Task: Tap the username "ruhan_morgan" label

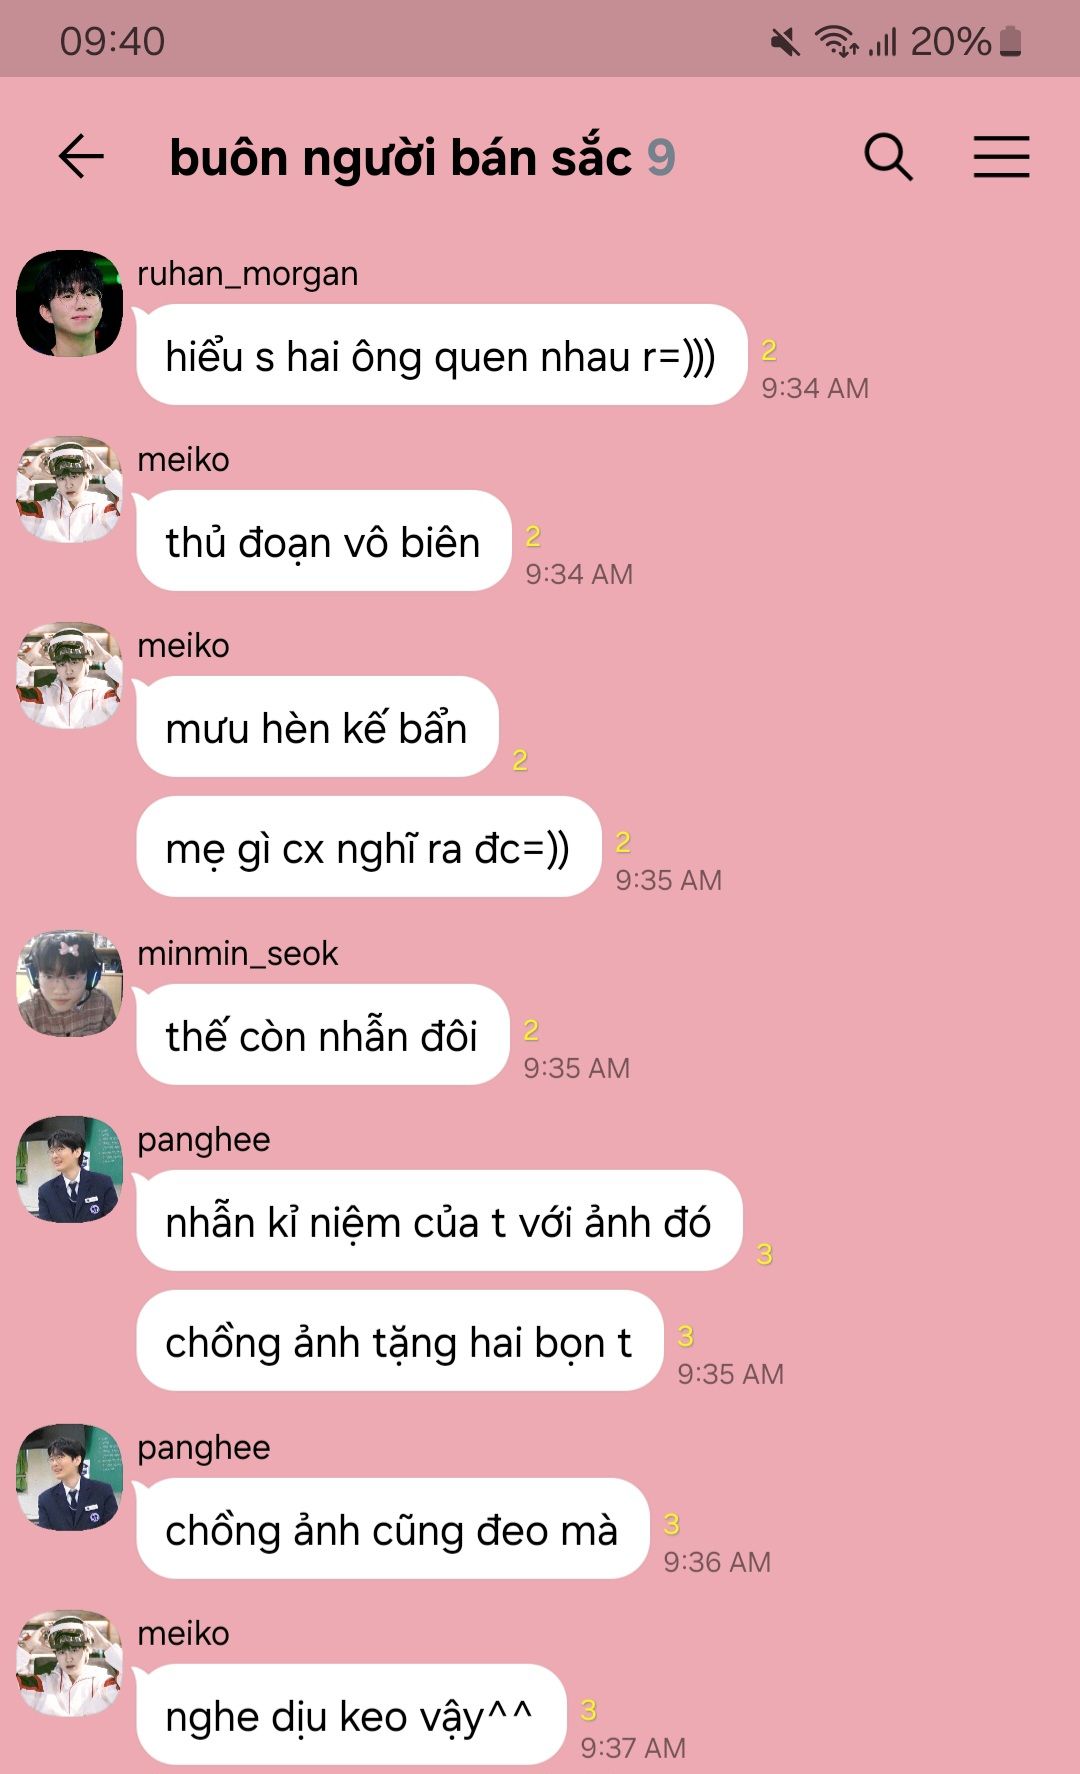Action: [x=248, y=274]
